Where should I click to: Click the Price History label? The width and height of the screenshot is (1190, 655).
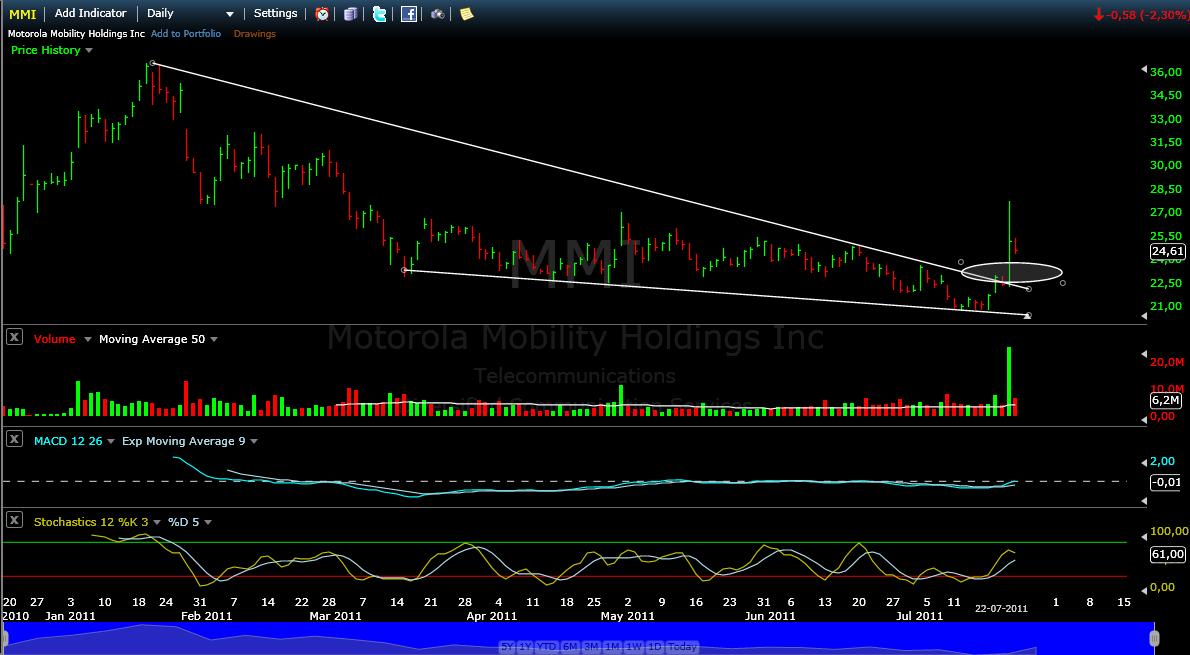(46, 50)
